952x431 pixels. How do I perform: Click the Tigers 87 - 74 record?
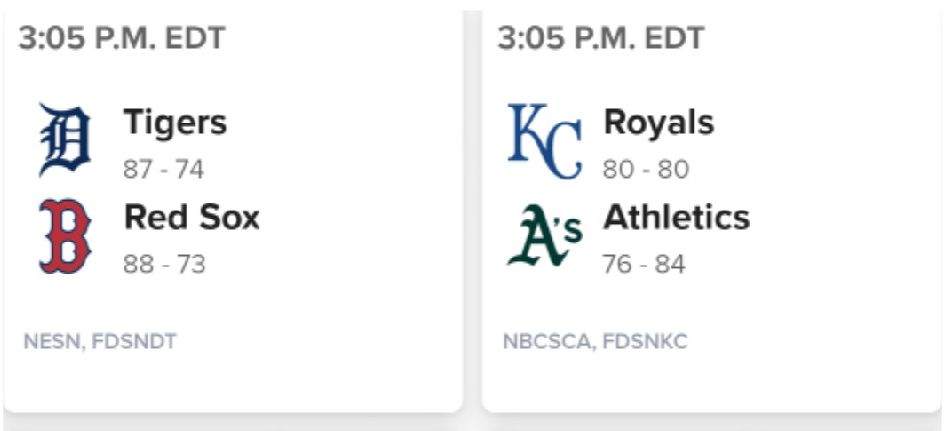click(x=163, y=170)
